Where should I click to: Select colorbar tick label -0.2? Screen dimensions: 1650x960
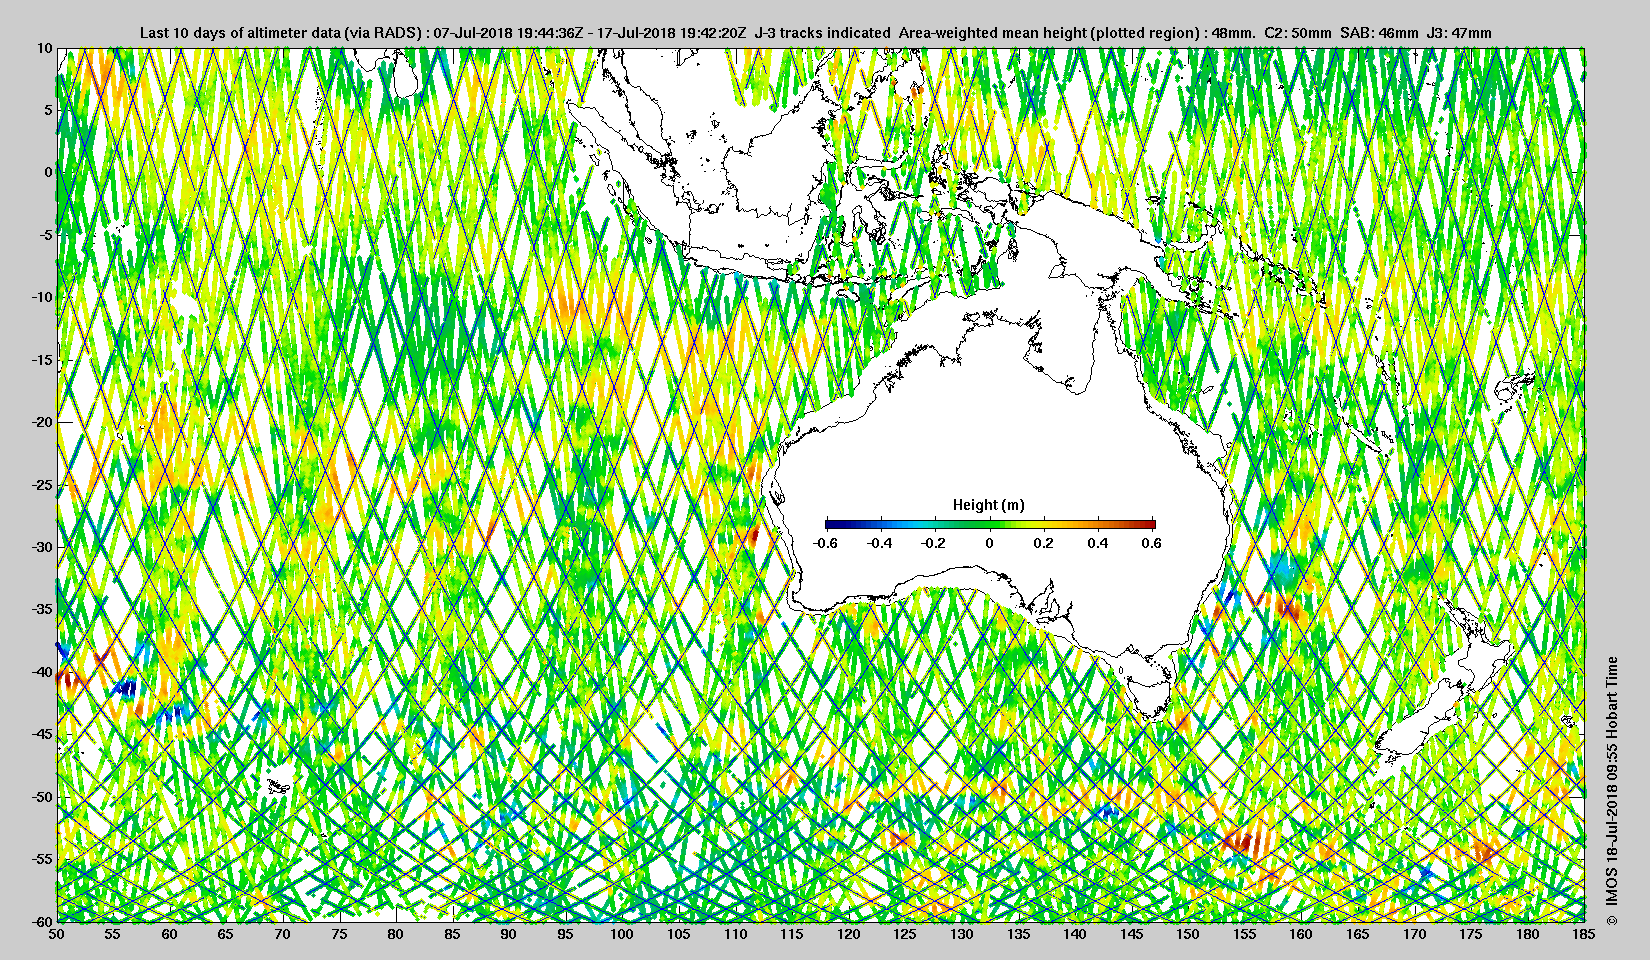[x=935, y=543]
